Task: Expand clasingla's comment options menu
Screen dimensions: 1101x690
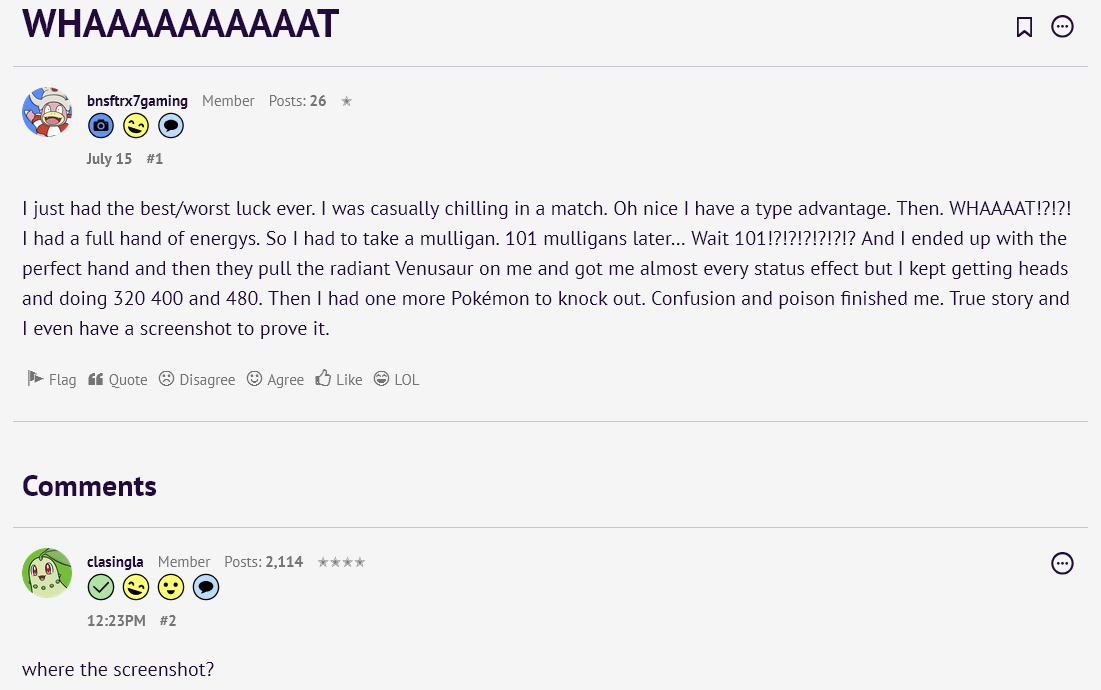Action: pos(1062,564)
